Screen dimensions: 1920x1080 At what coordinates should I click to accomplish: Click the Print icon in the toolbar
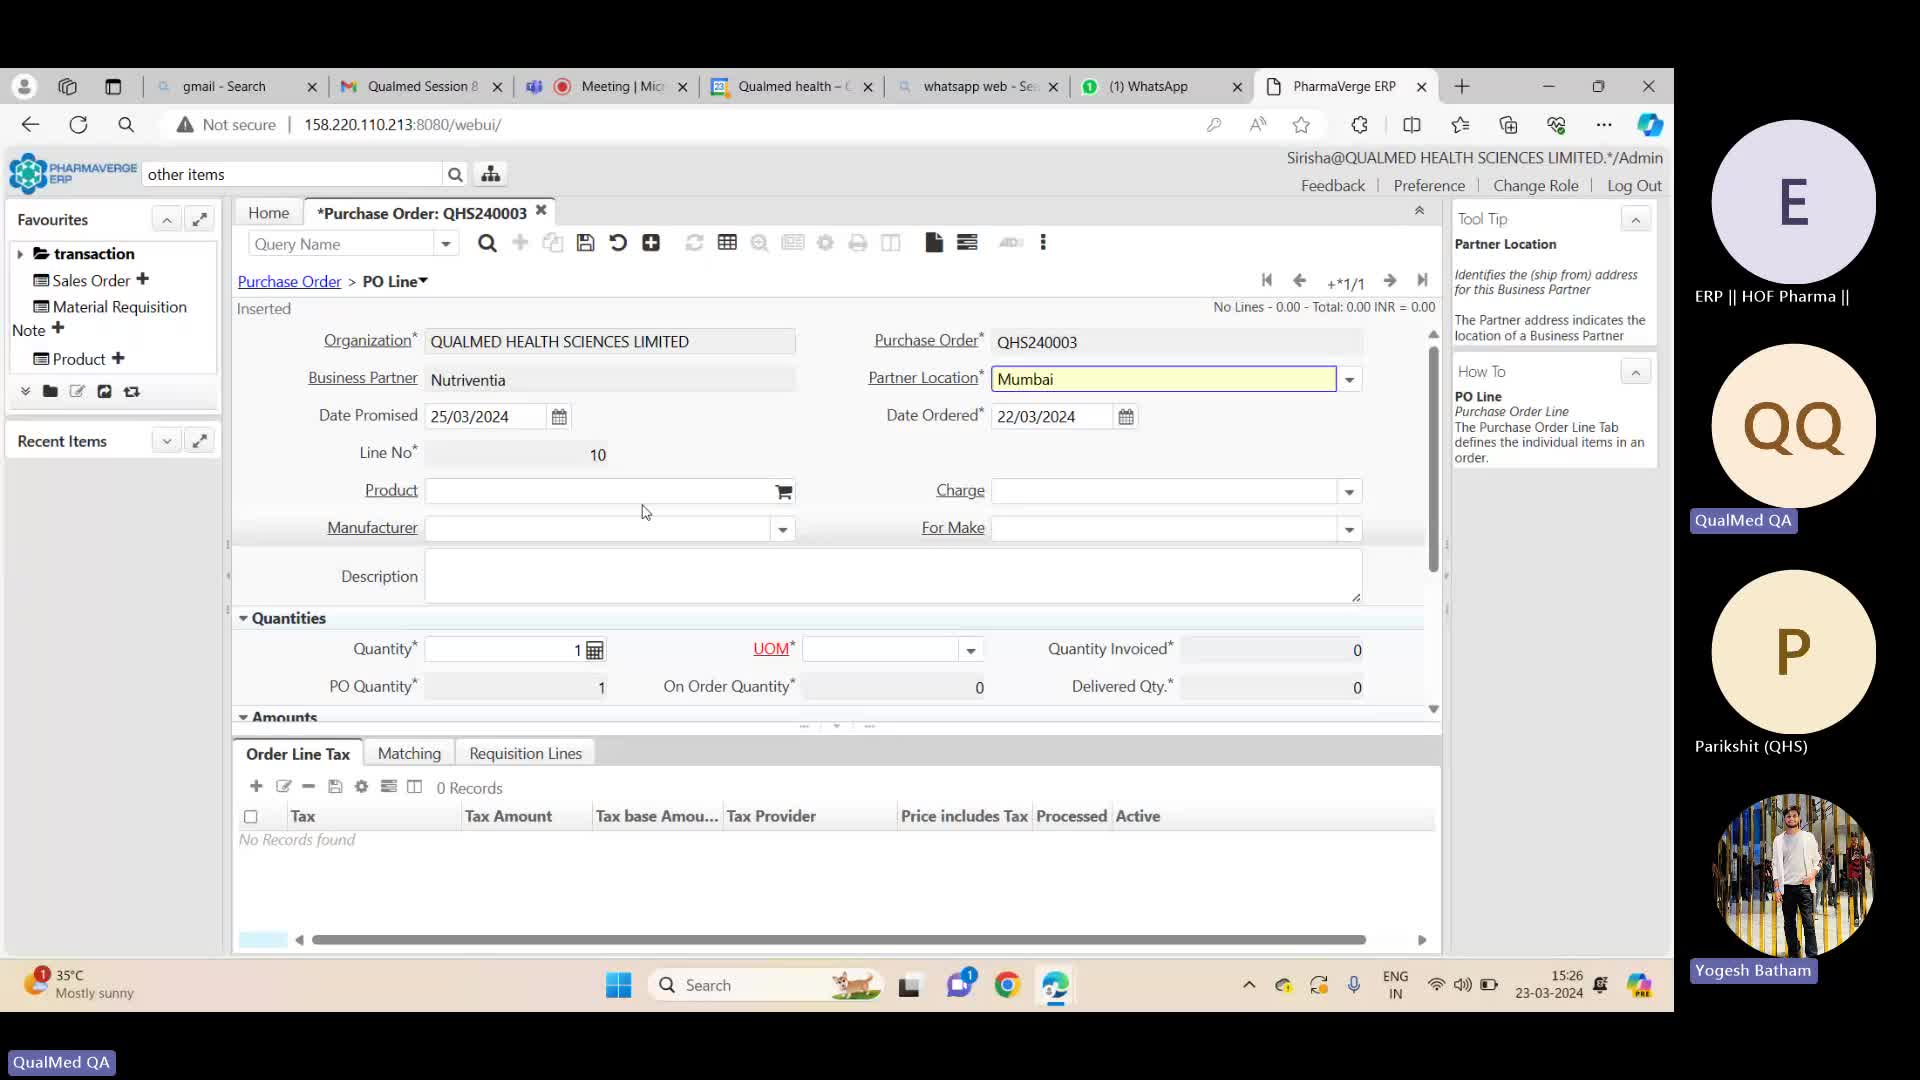click(x=858, y=243)
